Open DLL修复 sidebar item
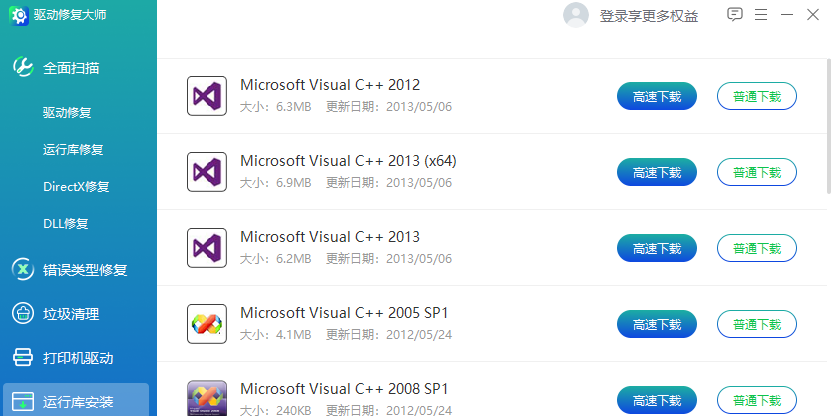Screen dimensions: 832x416 pyautogui.click(x=65, y=224)
